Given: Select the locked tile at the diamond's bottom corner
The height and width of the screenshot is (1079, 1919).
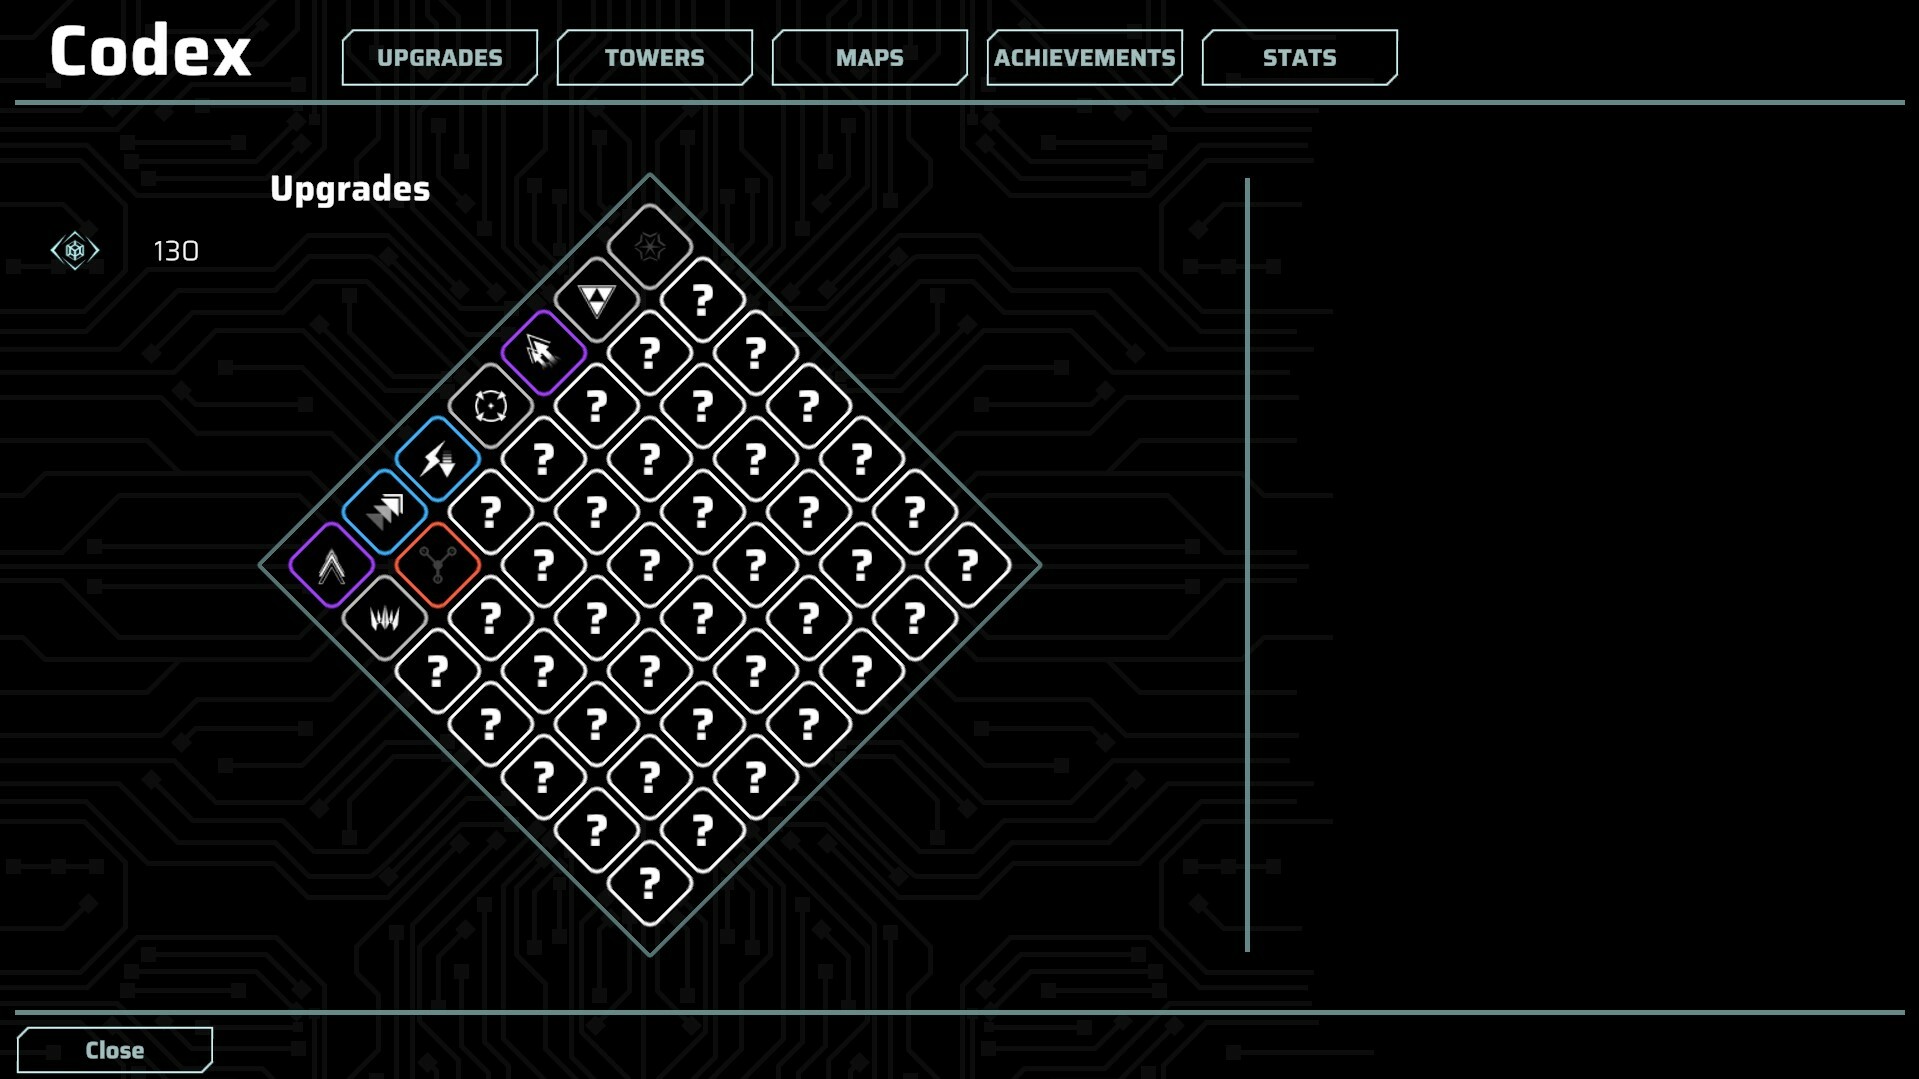Looking at the screenshot, I should coord(650,883).
